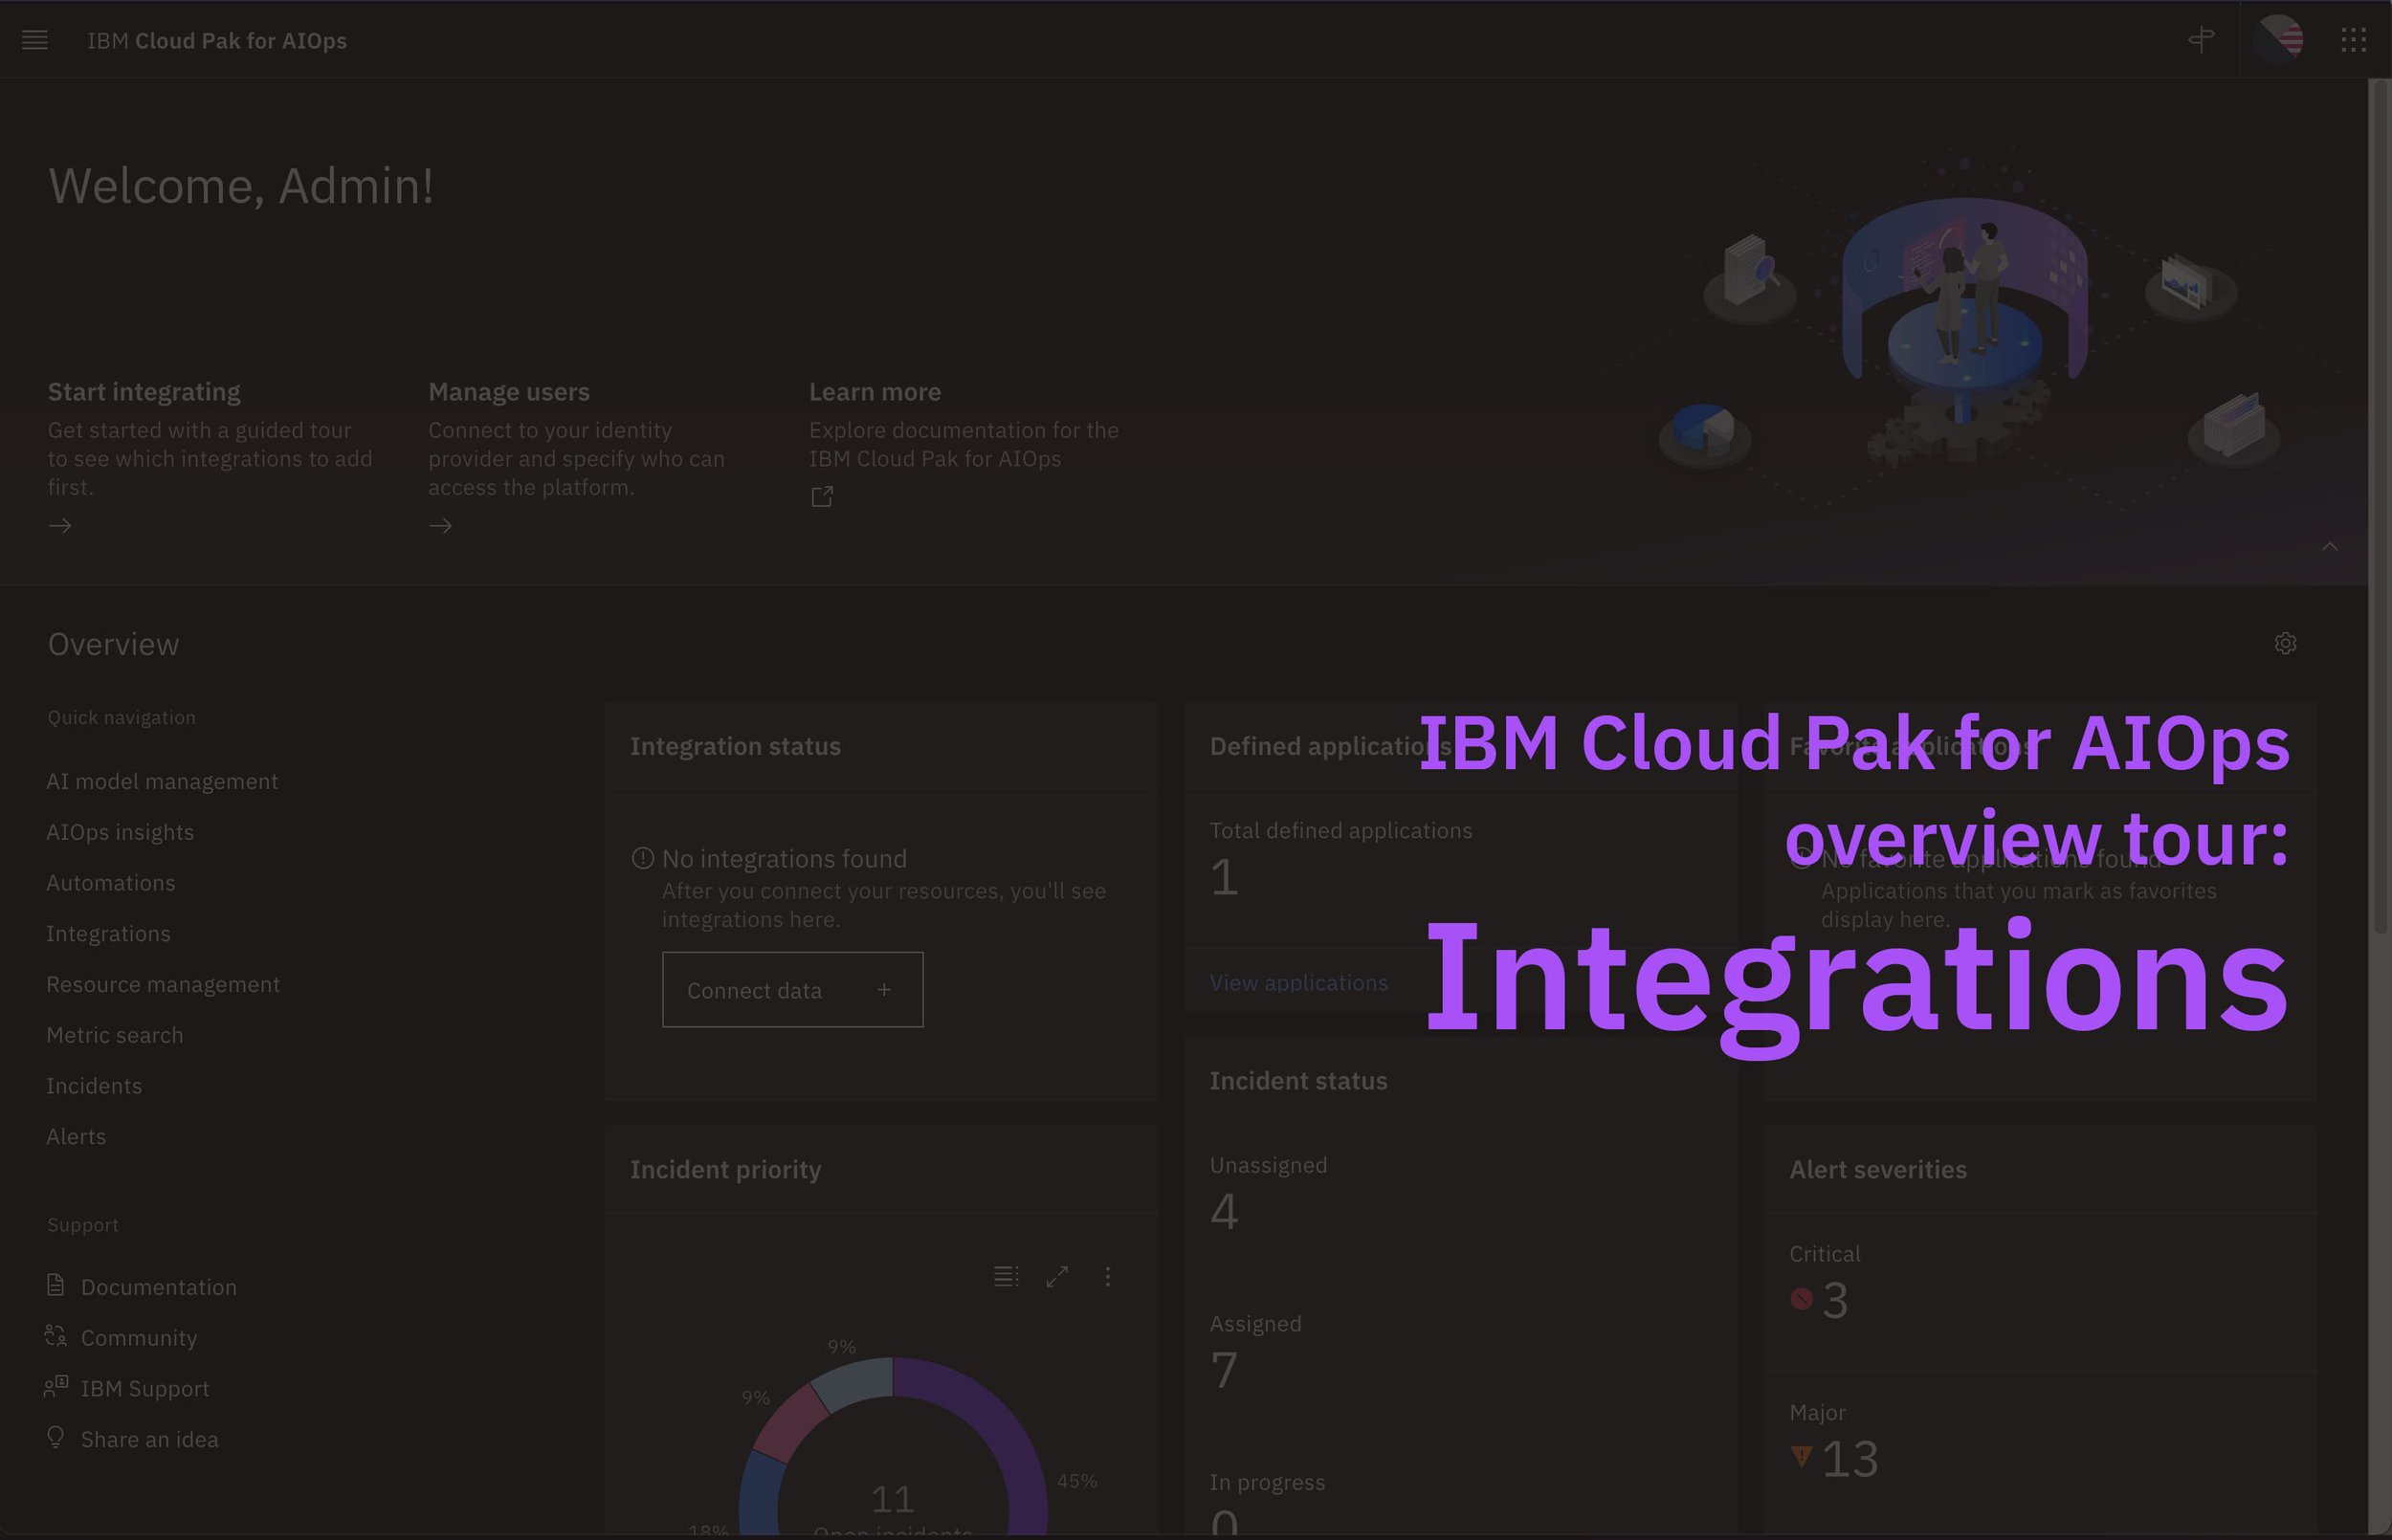2392x1540 pixels.
Task: Click IBM Cloud Pak for AIOps header title
Action: (217, 41)
